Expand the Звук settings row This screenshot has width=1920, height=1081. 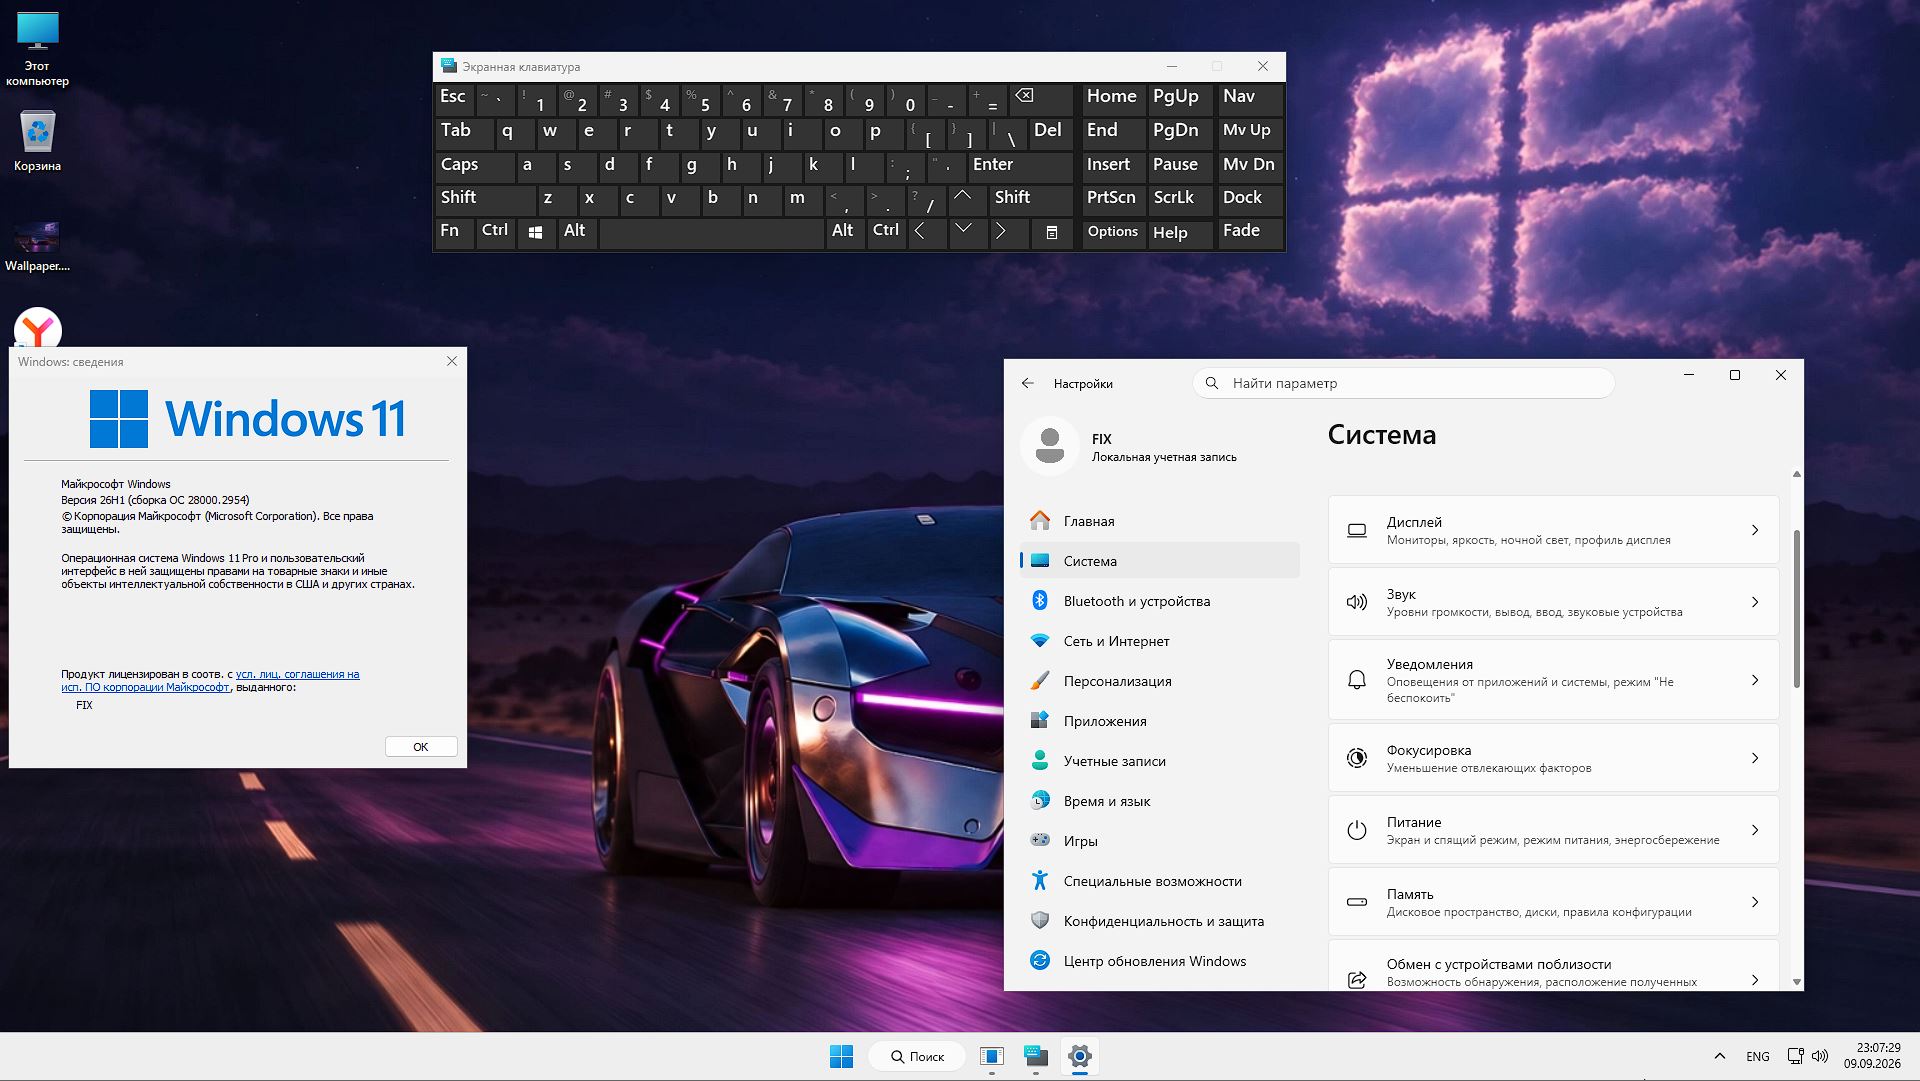coord(1553,602)
